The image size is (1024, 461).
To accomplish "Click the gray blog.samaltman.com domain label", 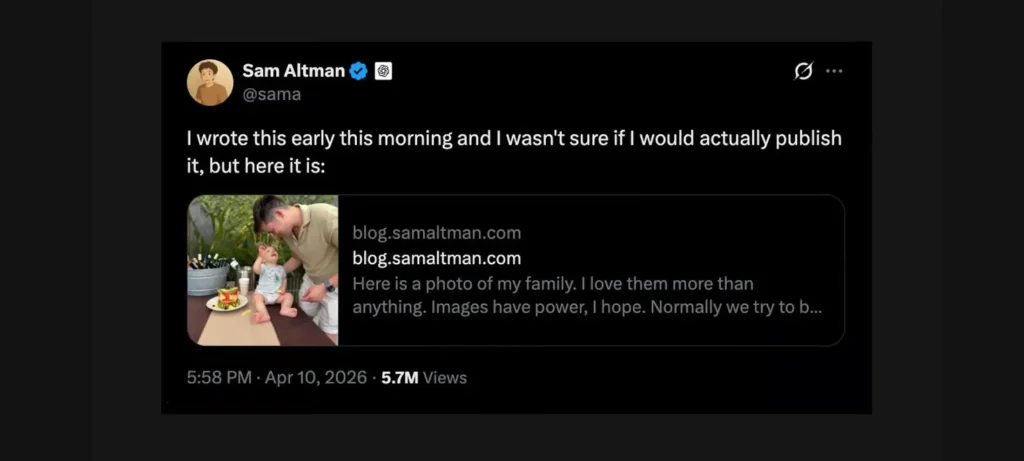I will pos(436,233).
